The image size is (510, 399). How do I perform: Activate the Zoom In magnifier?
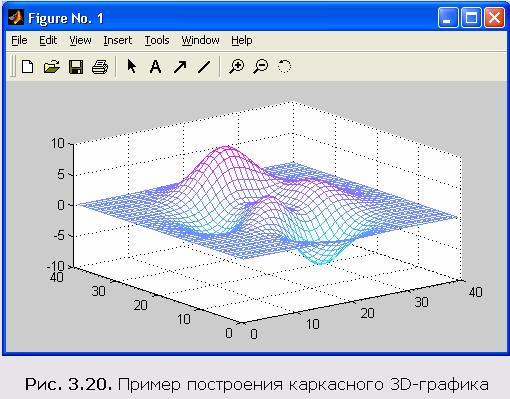237,66
